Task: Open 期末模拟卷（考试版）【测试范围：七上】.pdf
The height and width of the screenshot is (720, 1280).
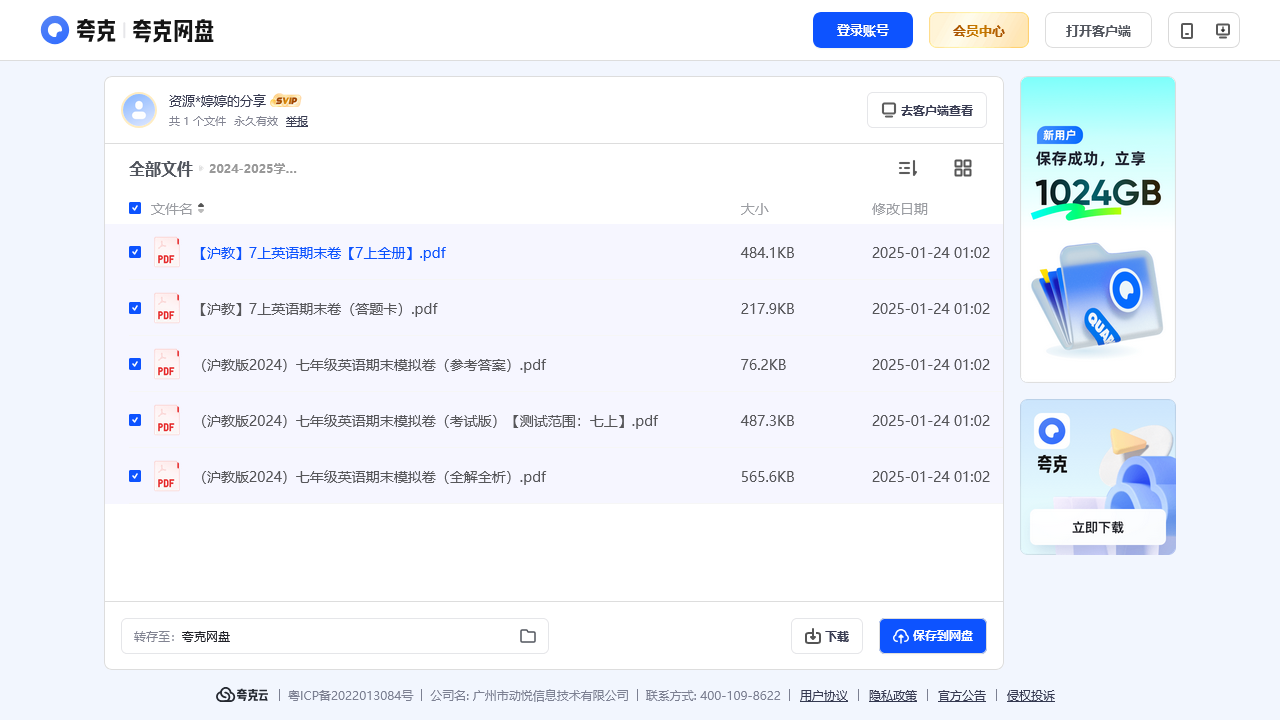Action: 425,421
